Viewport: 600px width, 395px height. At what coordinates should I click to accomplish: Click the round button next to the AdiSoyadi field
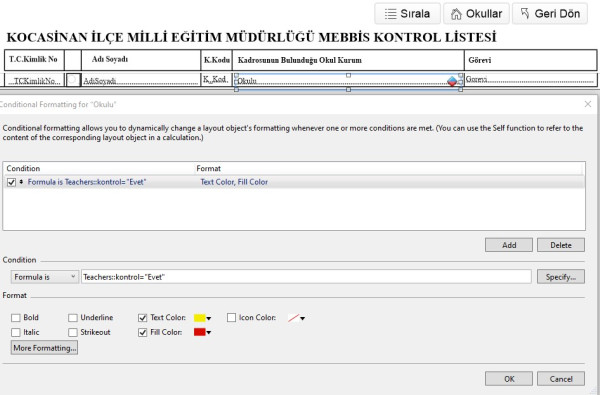coord(73,80)
